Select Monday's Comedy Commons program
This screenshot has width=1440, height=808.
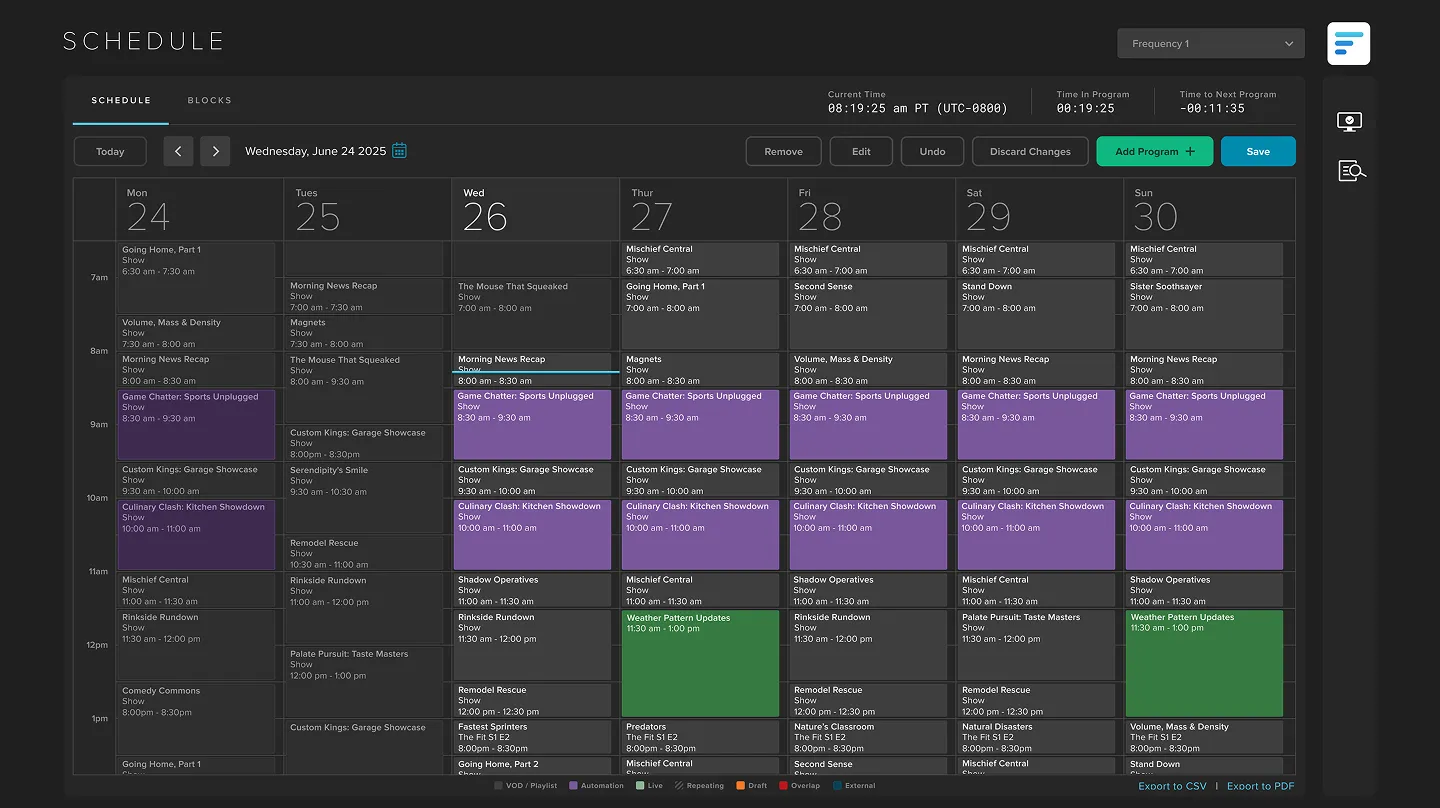(196, 718)
